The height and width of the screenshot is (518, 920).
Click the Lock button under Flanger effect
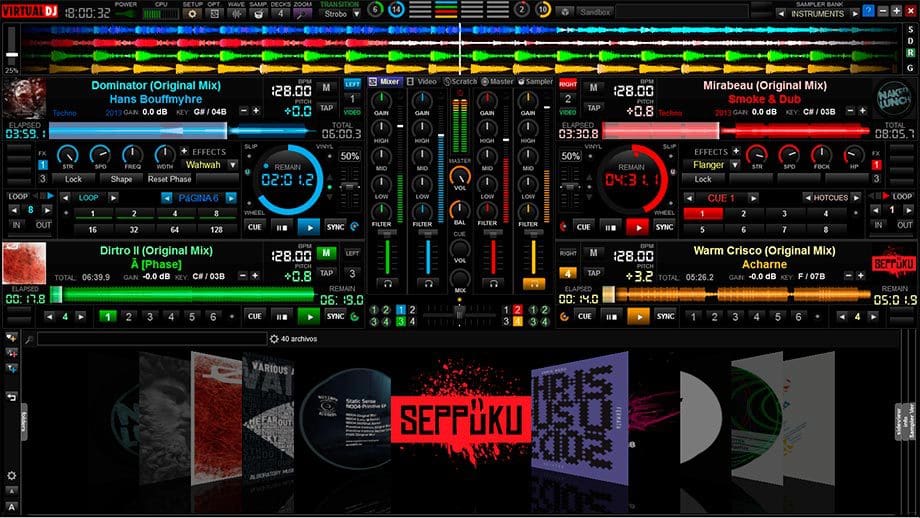[703, 179]
